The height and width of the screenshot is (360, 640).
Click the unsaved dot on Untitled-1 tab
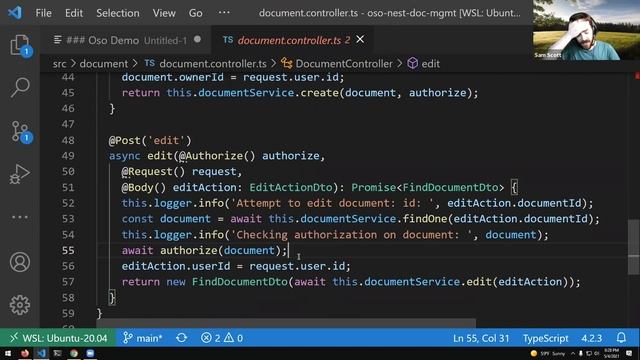point(198,40)
